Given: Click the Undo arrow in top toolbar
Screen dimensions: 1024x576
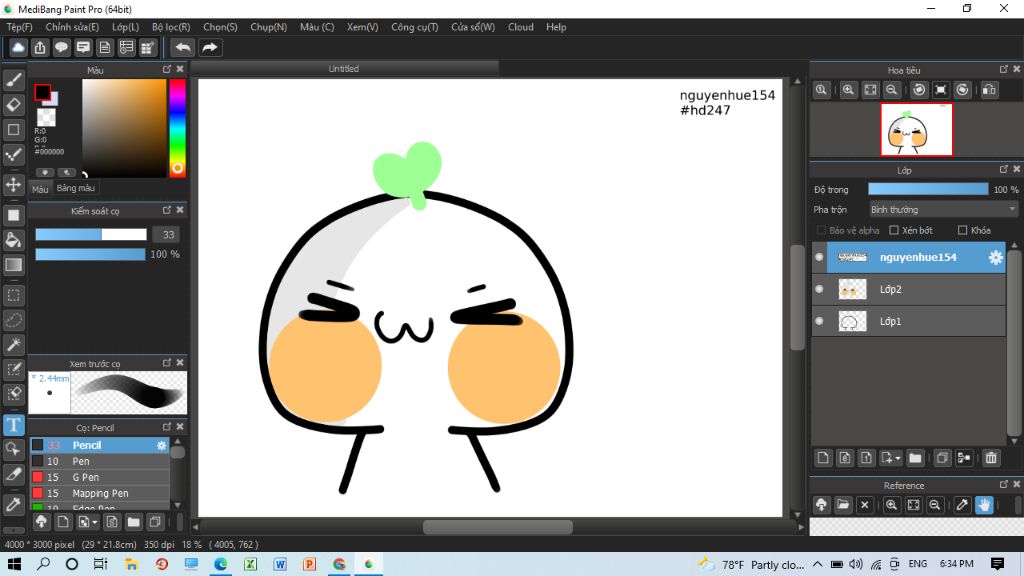Looking at the screenshot, I should point(183,47).
